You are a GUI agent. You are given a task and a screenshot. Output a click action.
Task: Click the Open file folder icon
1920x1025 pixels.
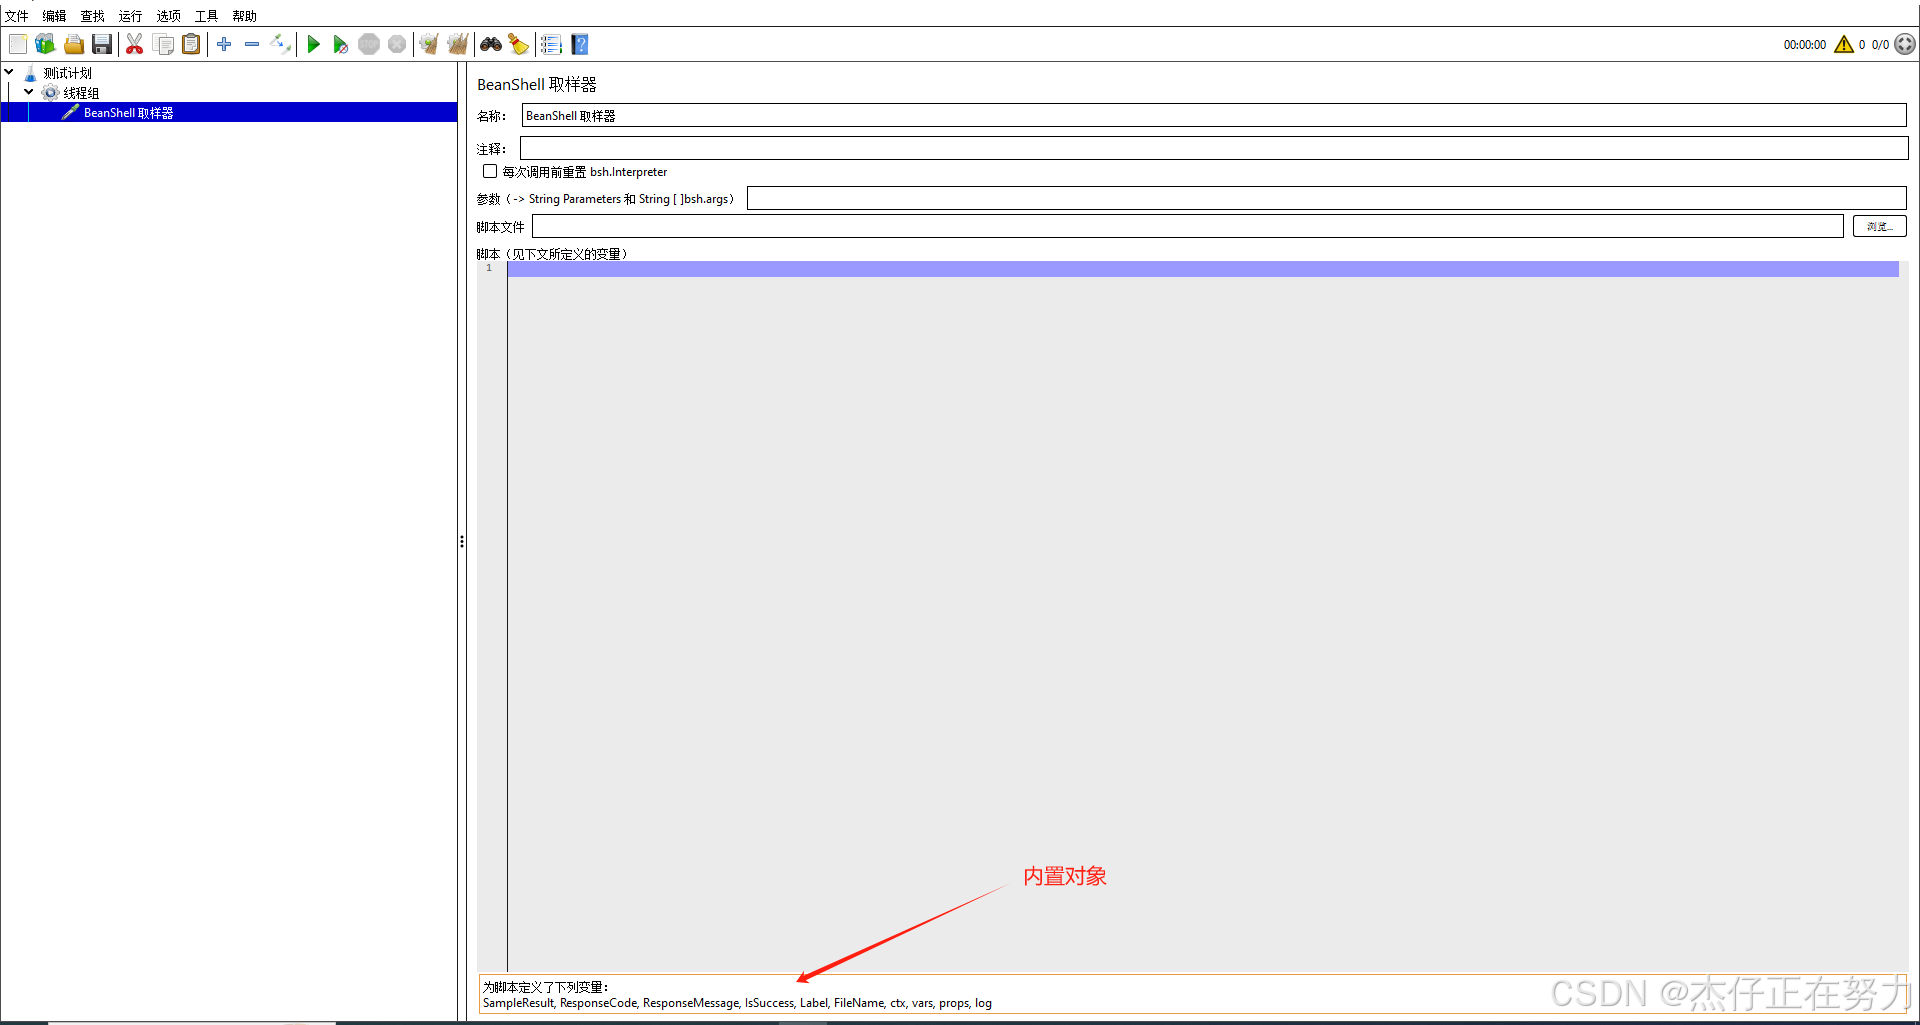73,44
